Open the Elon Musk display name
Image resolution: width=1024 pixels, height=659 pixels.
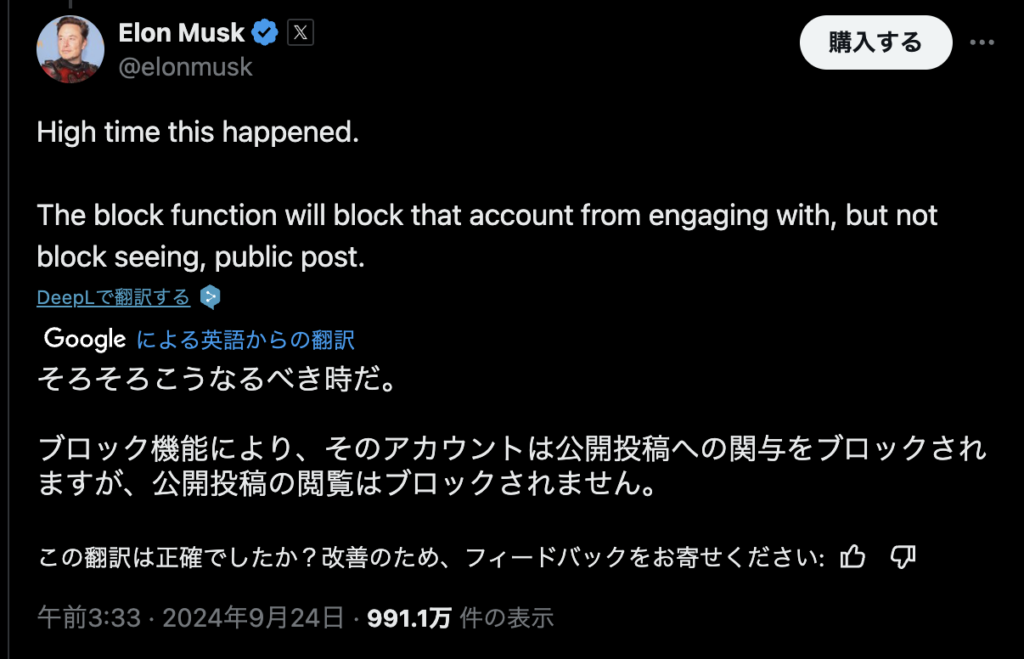tap(182, 33)
